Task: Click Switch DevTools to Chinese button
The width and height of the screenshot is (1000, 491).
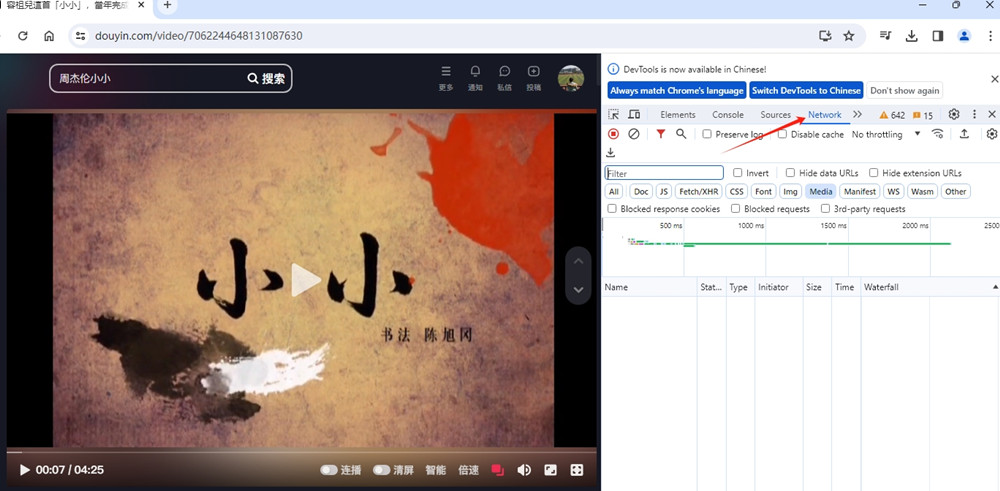Action: pyautogui.click(x=806, y=91)
